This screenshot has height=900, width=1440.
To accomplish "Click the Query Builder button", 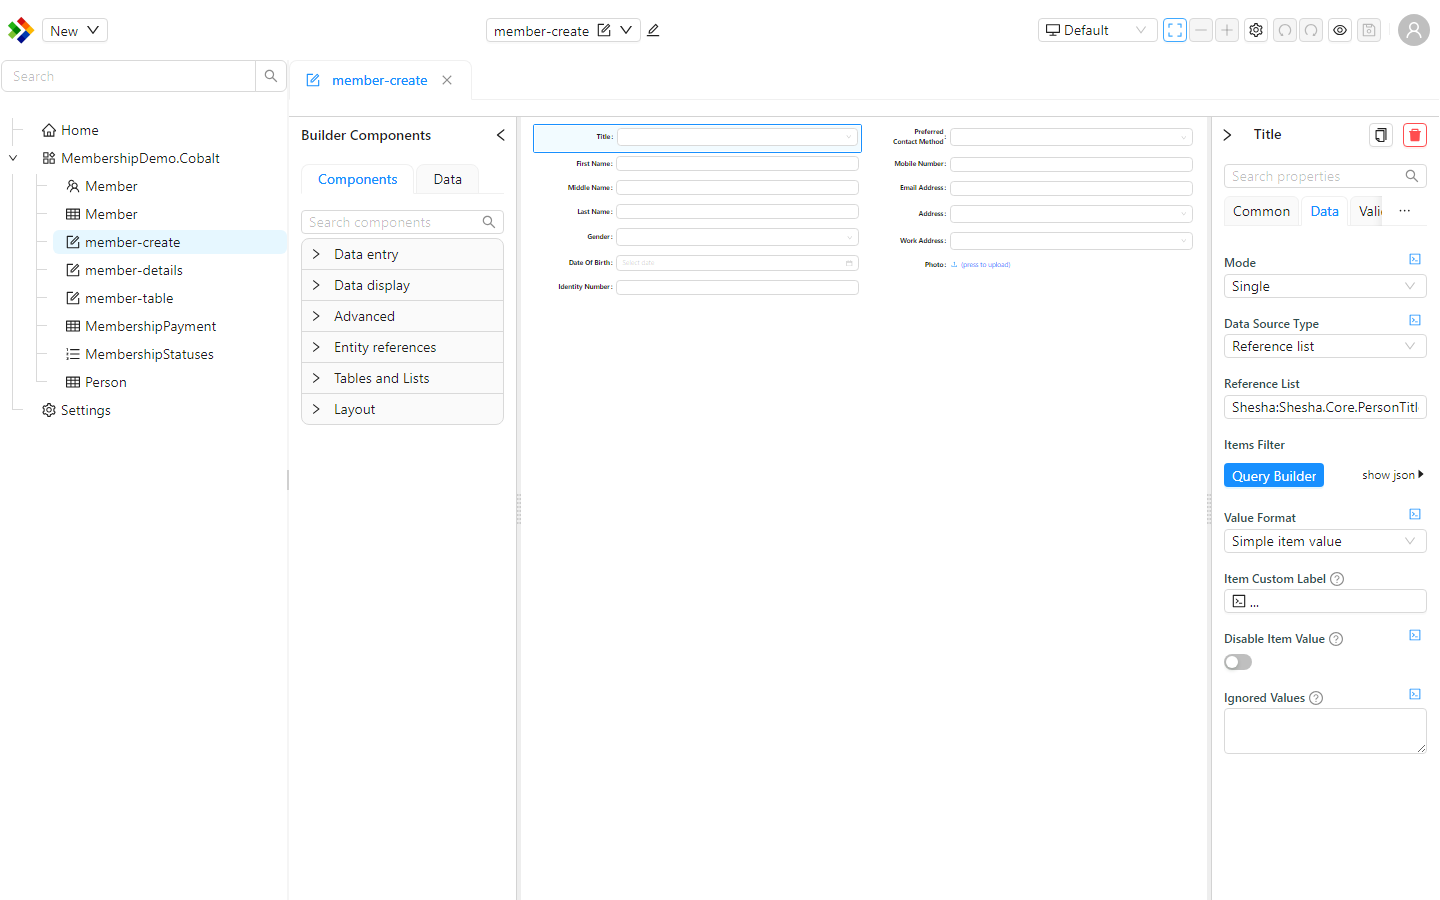I will click(1274, 476).
